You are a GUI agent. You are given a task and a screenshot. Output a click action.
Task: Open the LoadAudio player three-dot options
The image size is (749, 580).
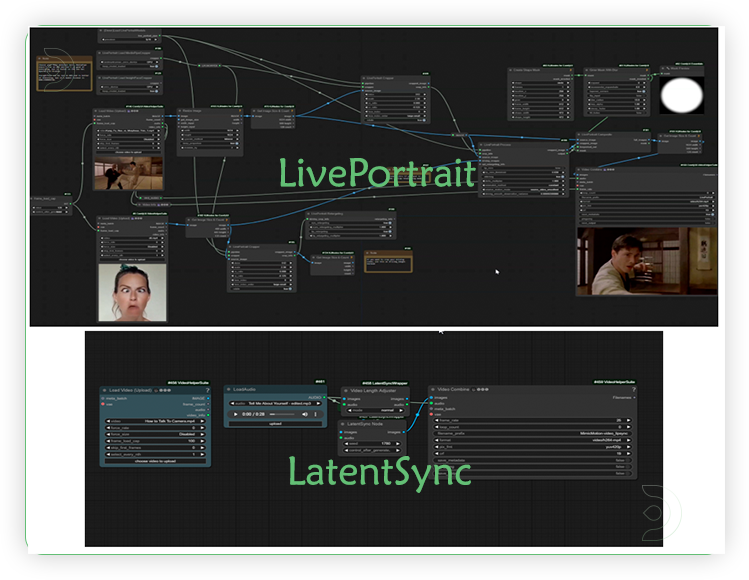316,414
